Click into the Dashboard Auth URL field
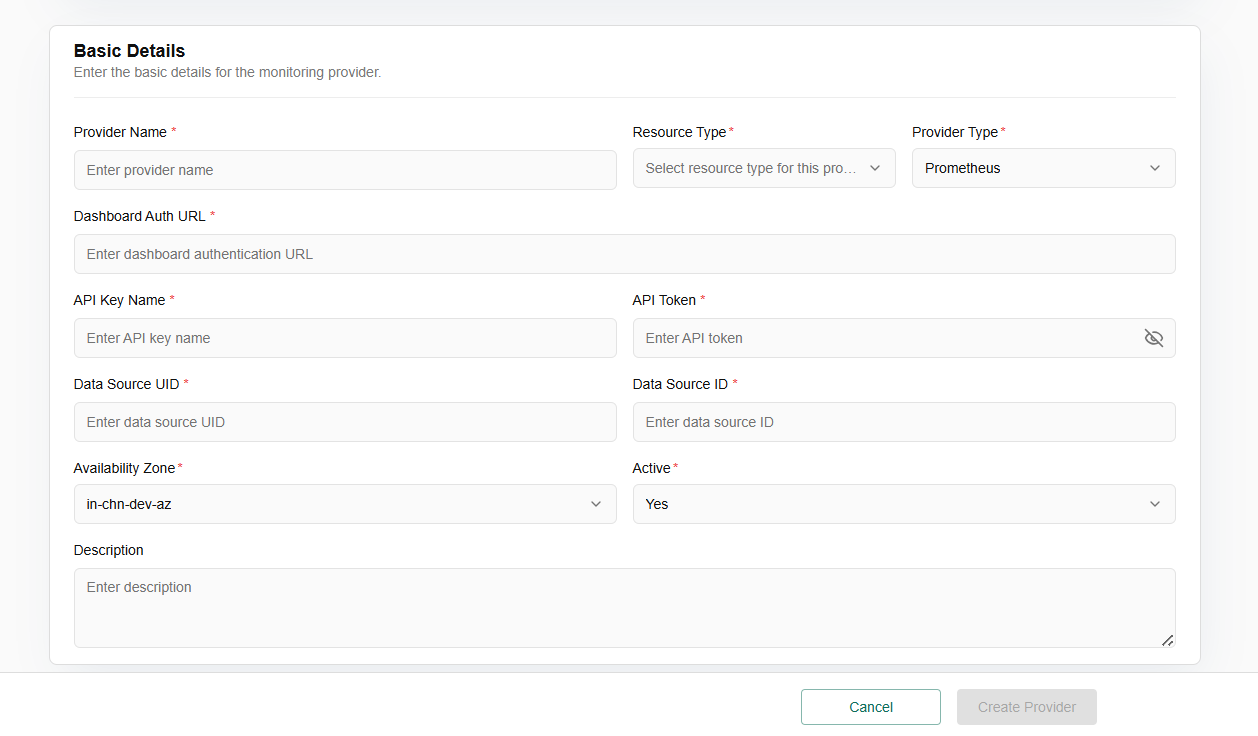This screenshot has width=1258, height=736. coord(624,254)
